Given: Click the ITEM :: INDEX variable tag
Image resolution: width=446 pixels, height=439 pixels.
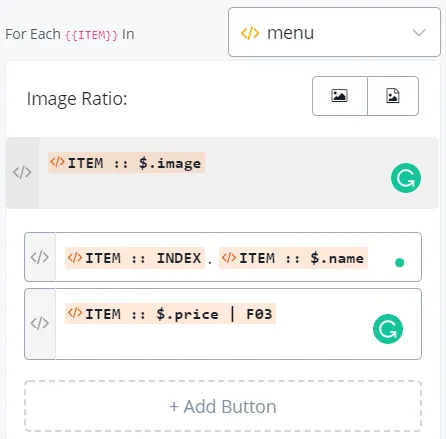Looking at the screenshot, I should pyautogui.click(x=135, y=258).
